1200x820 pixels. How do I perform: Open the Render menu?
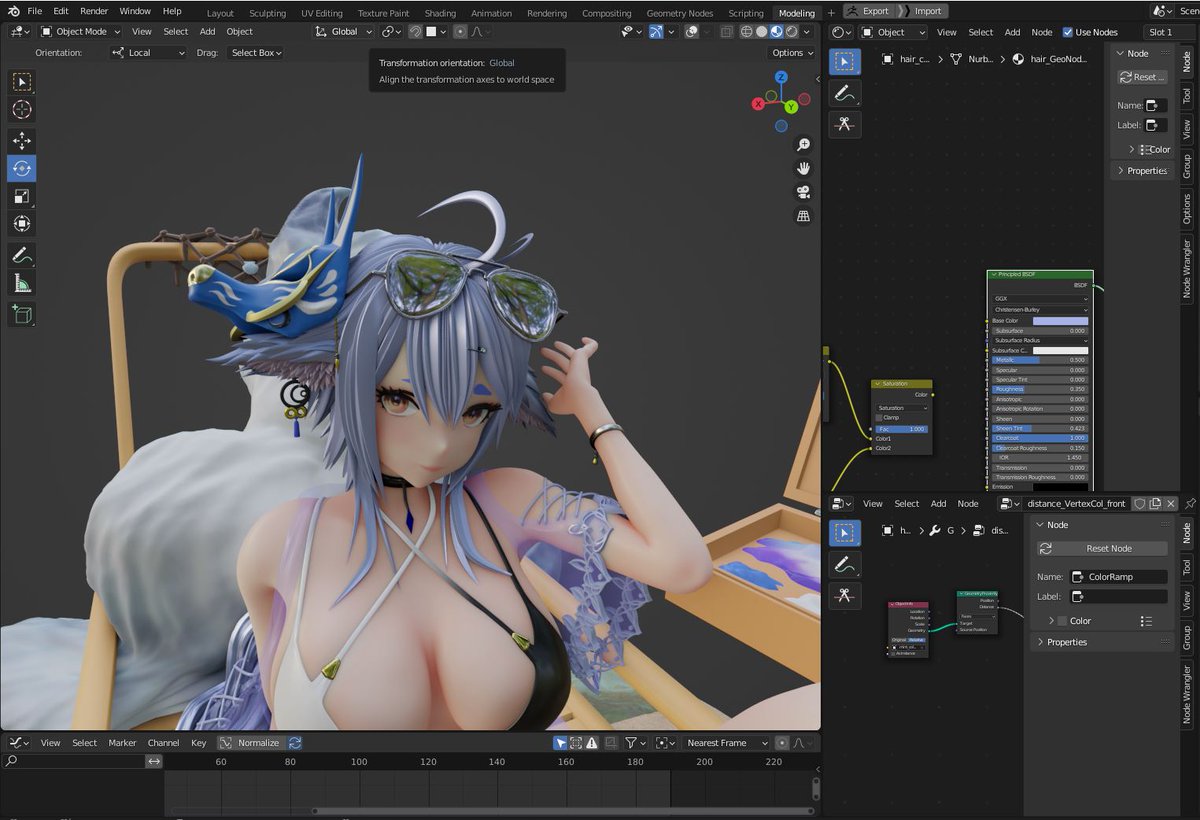tap(94, 11)
